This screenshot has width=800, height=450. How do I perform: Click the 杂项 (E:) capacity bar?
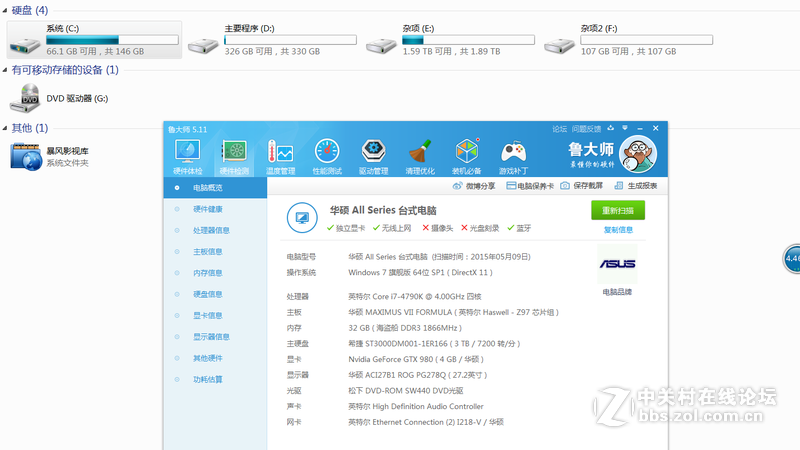468,40
